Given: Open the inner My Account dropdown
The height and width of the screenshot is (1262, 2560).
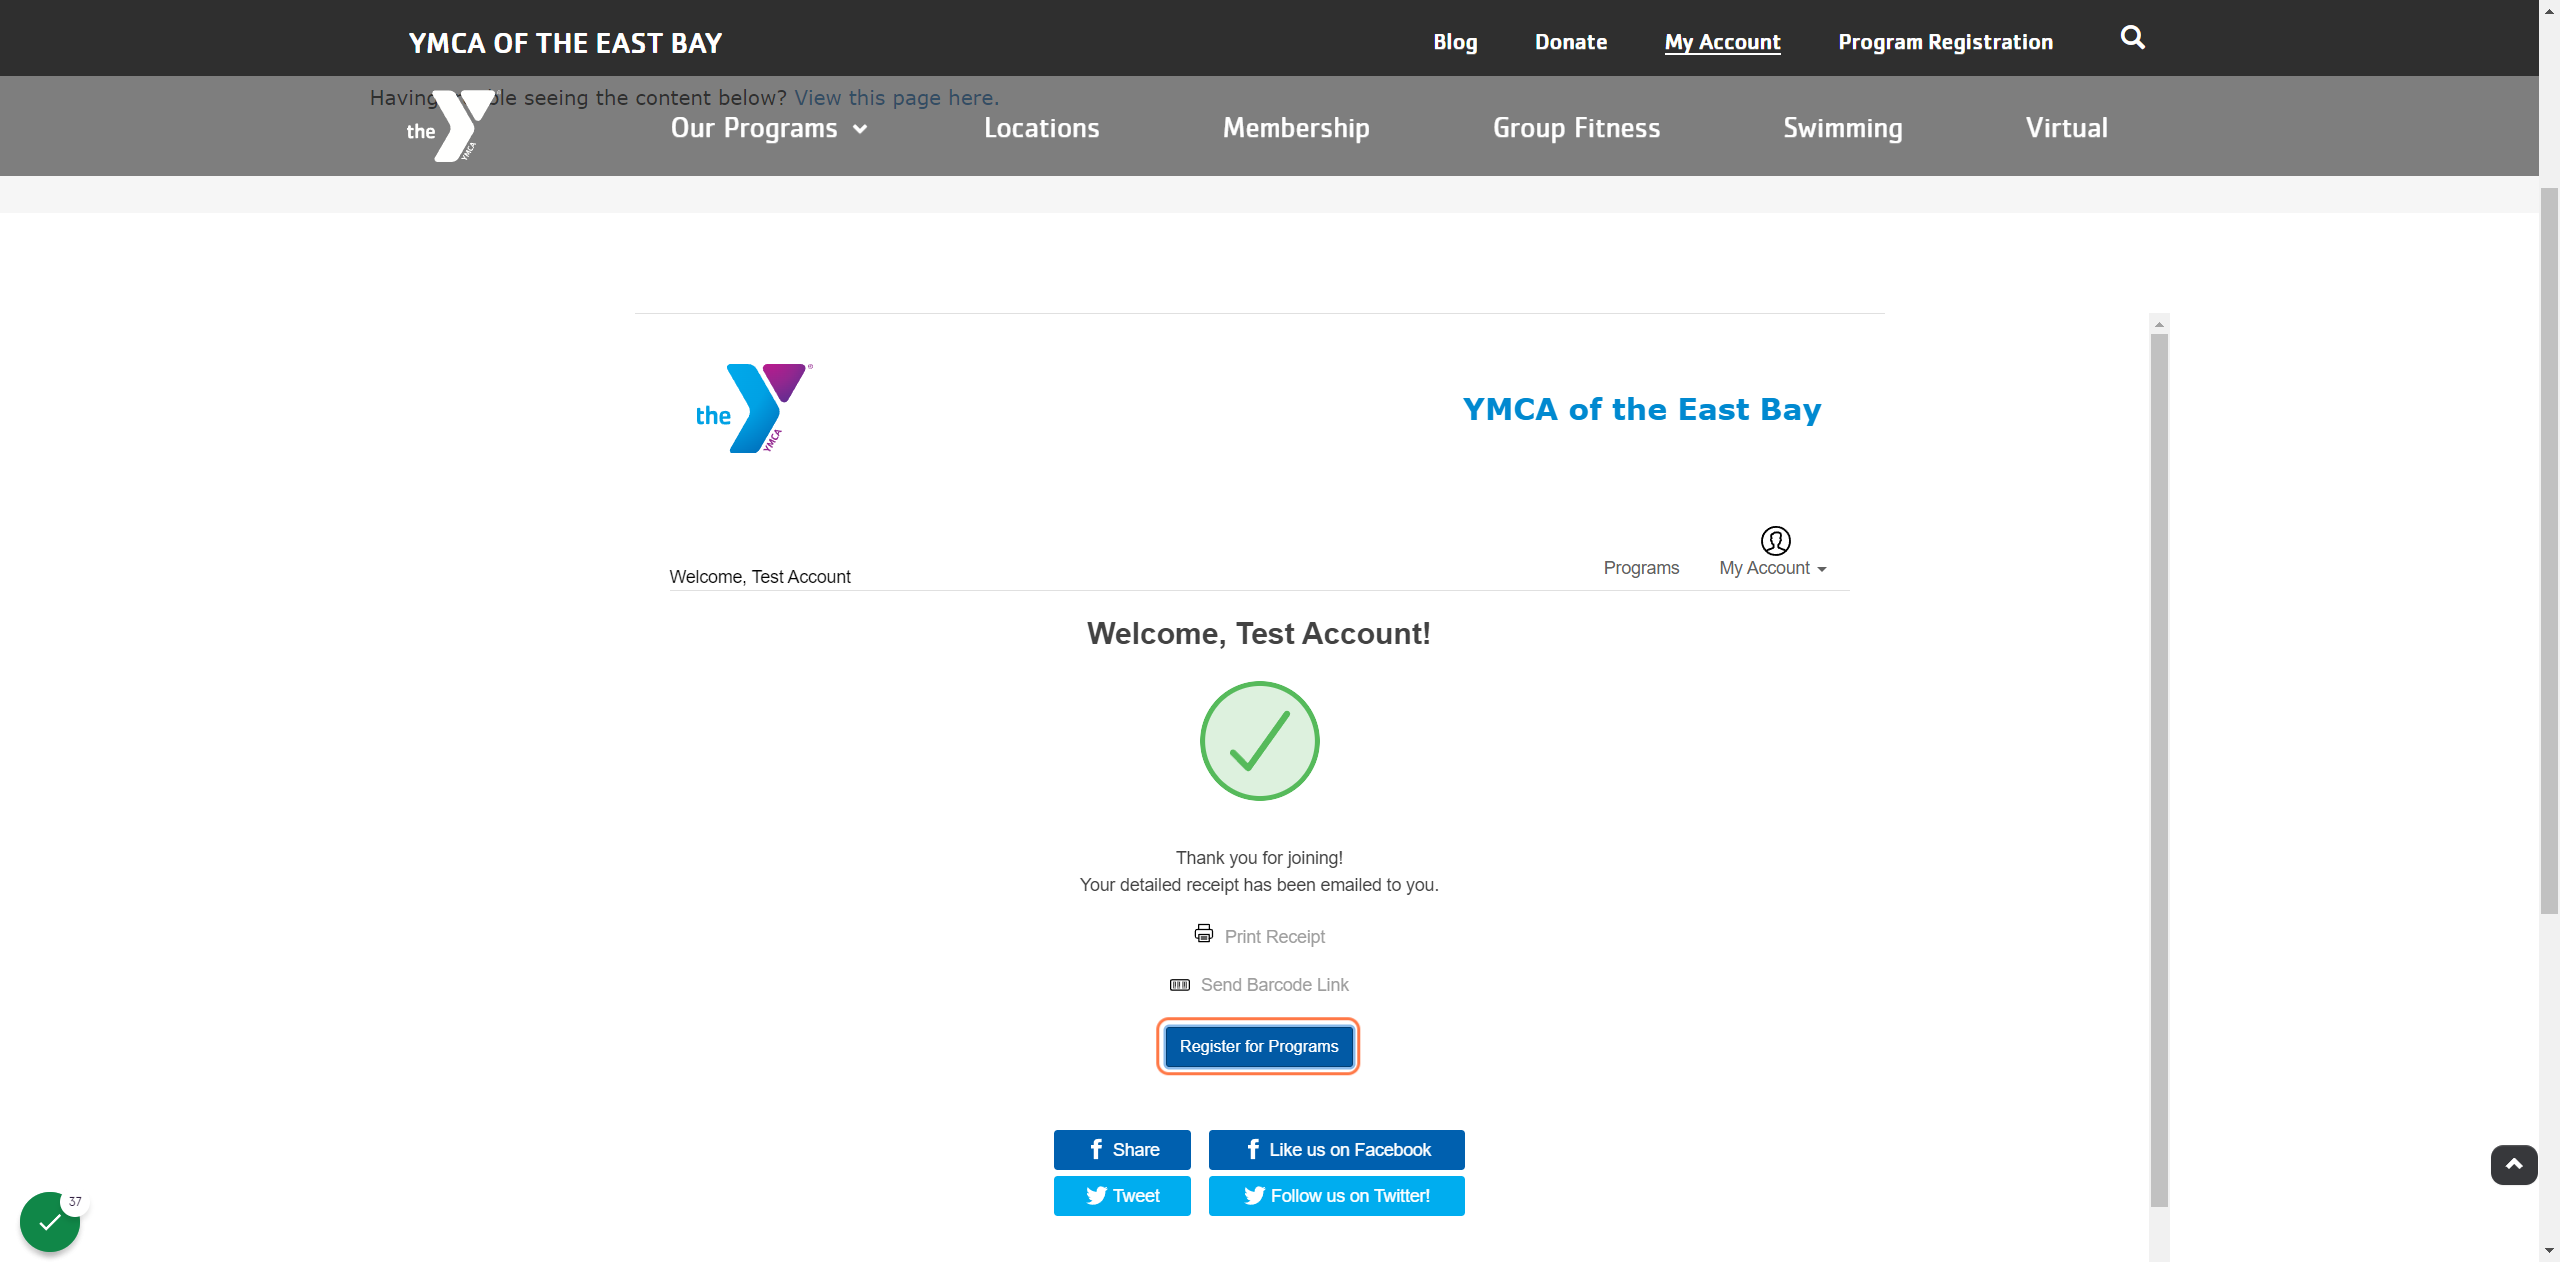Looking at the screenshot, I should point(1773,568).
